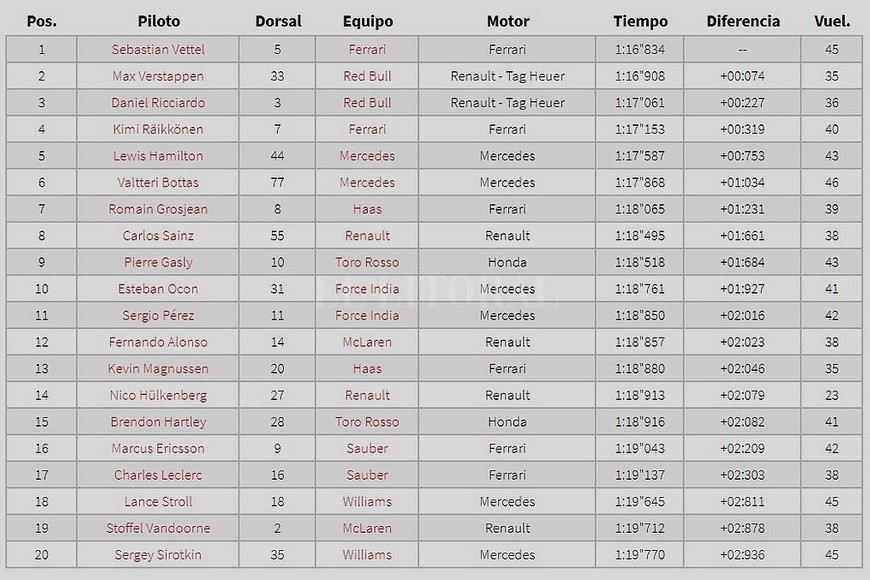870x580 pixels.
Task: Open Sebastian Vettel driver link
Action: click(x=159, y=49)
